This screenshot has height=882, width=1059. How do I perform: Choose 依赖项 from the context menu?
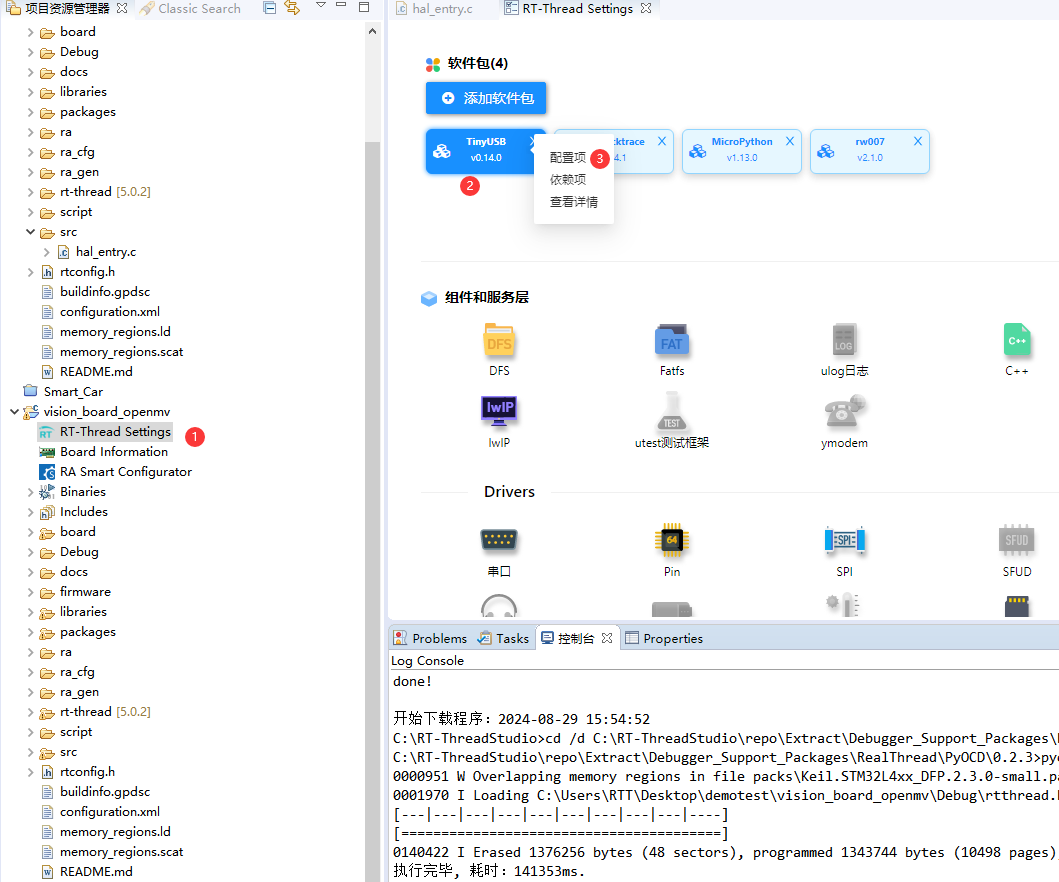pyautogui.click(x=568, y=180)
